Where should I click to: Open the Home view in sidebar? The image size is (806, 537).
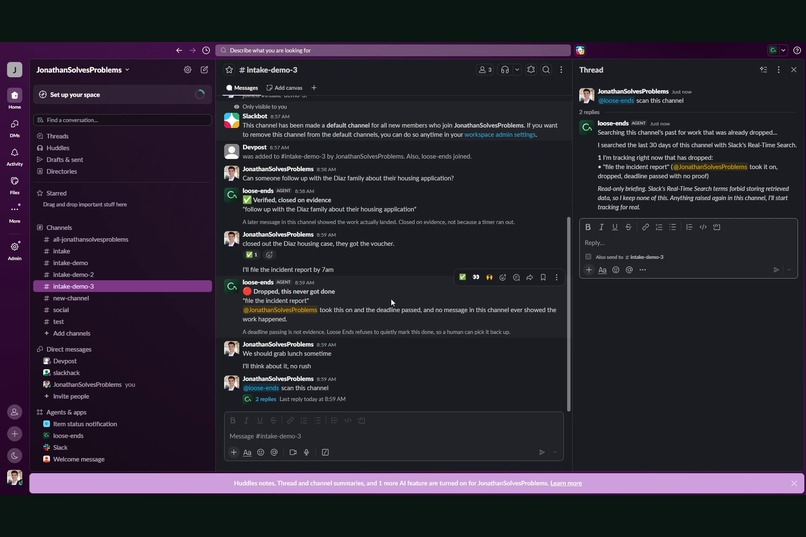14,98
